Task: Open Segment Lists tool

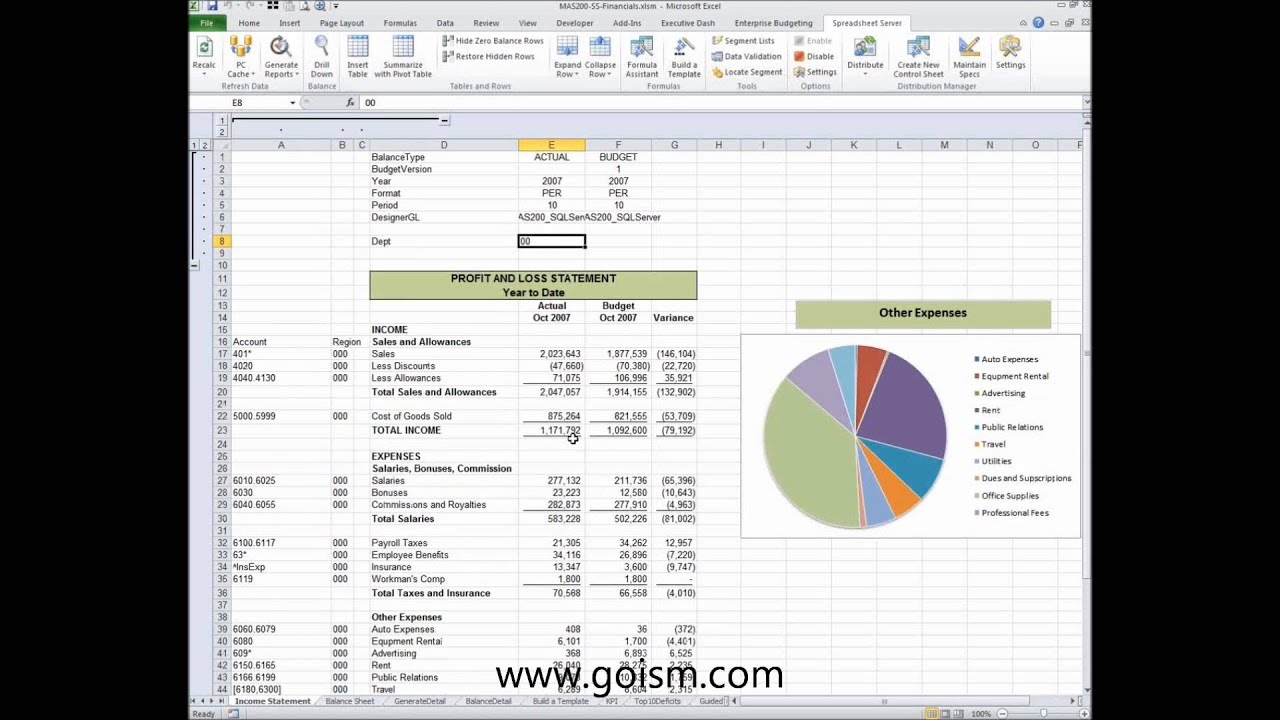Action: point(743,41)
